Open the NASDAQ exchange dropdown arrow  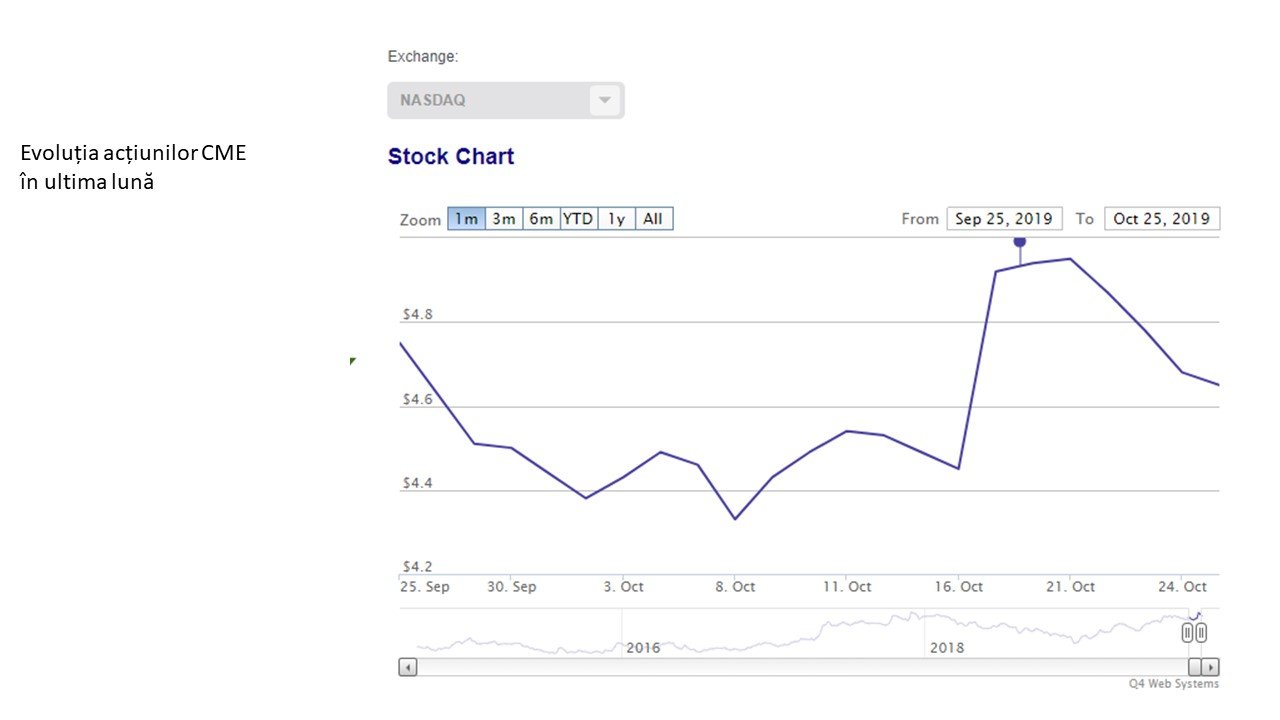[x=604, y=100]
